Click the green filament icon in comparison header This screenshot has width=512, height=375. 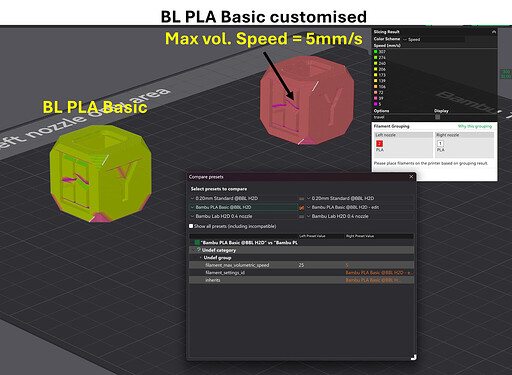point(197,243)
